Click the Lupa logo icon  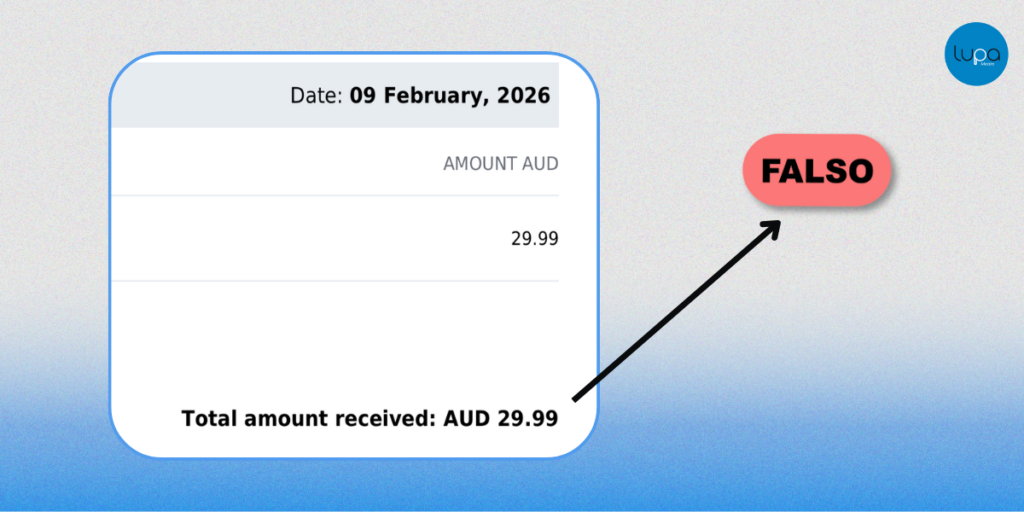(x=976, y=54)
